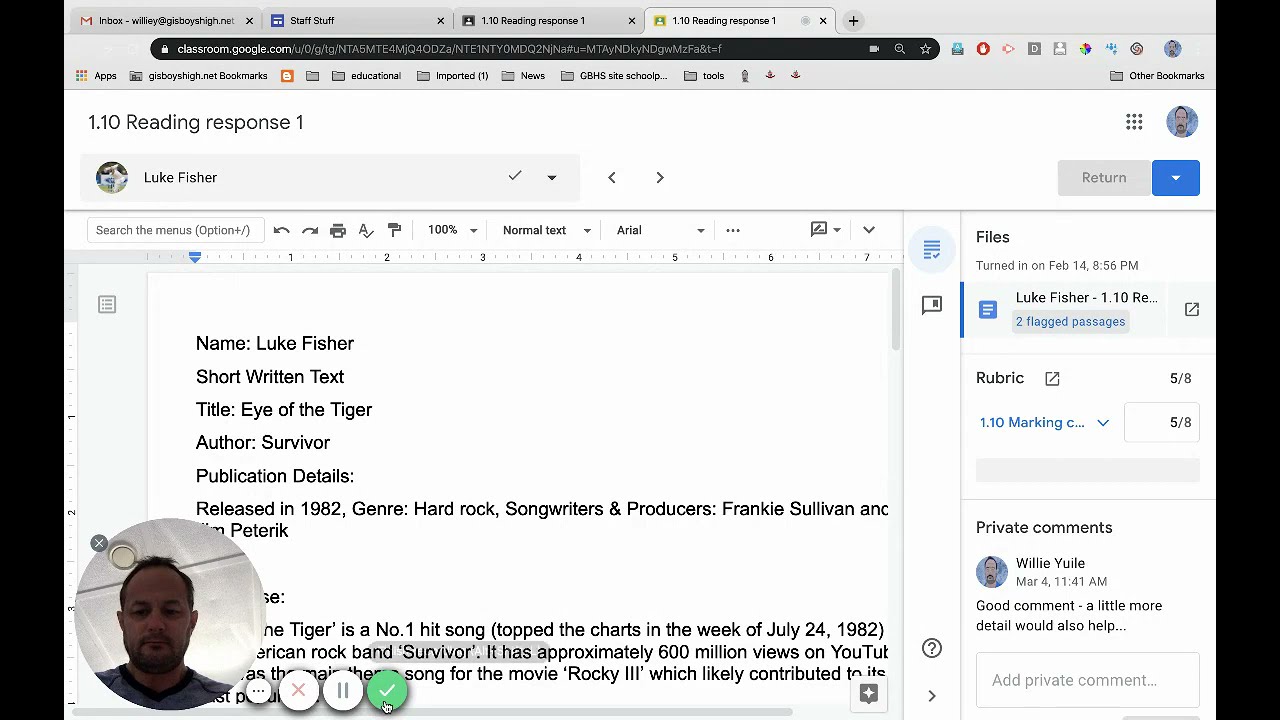Switch to the Staff Stuff tab
Image resolution: width=1280 pixels, height=720 pixels.
356,20
